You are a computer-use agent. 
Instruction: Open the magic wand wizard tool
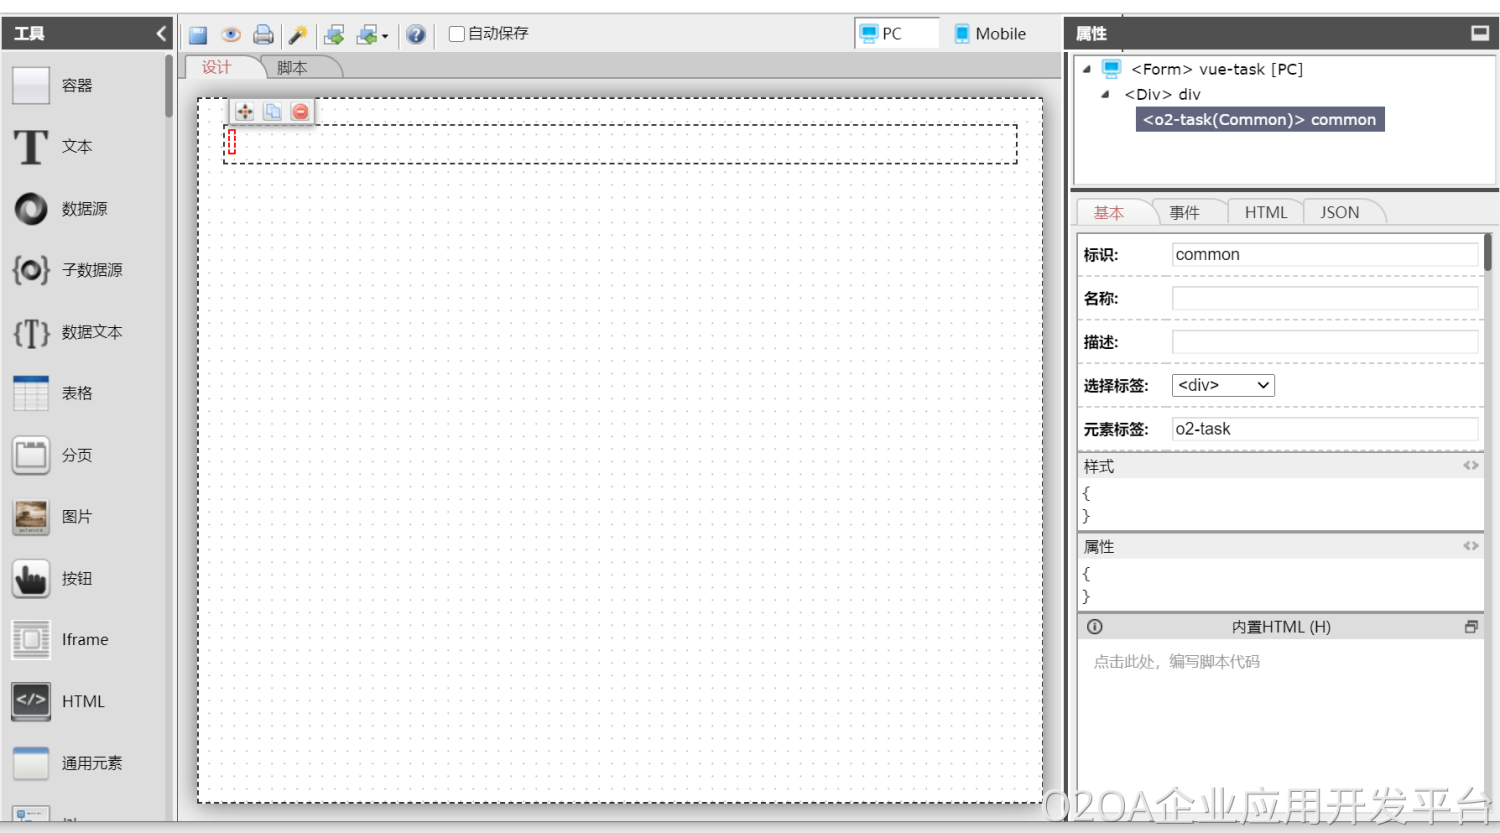click(x=298, y=35)
